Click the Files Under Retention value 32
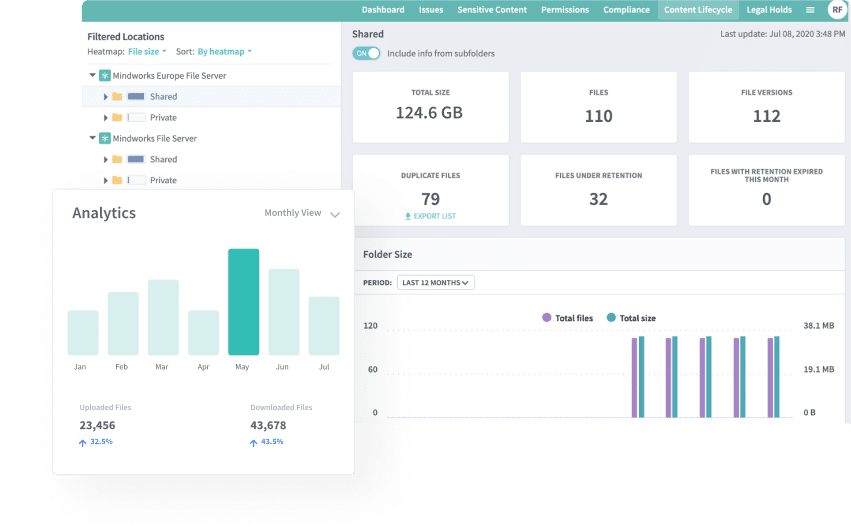 599,199
